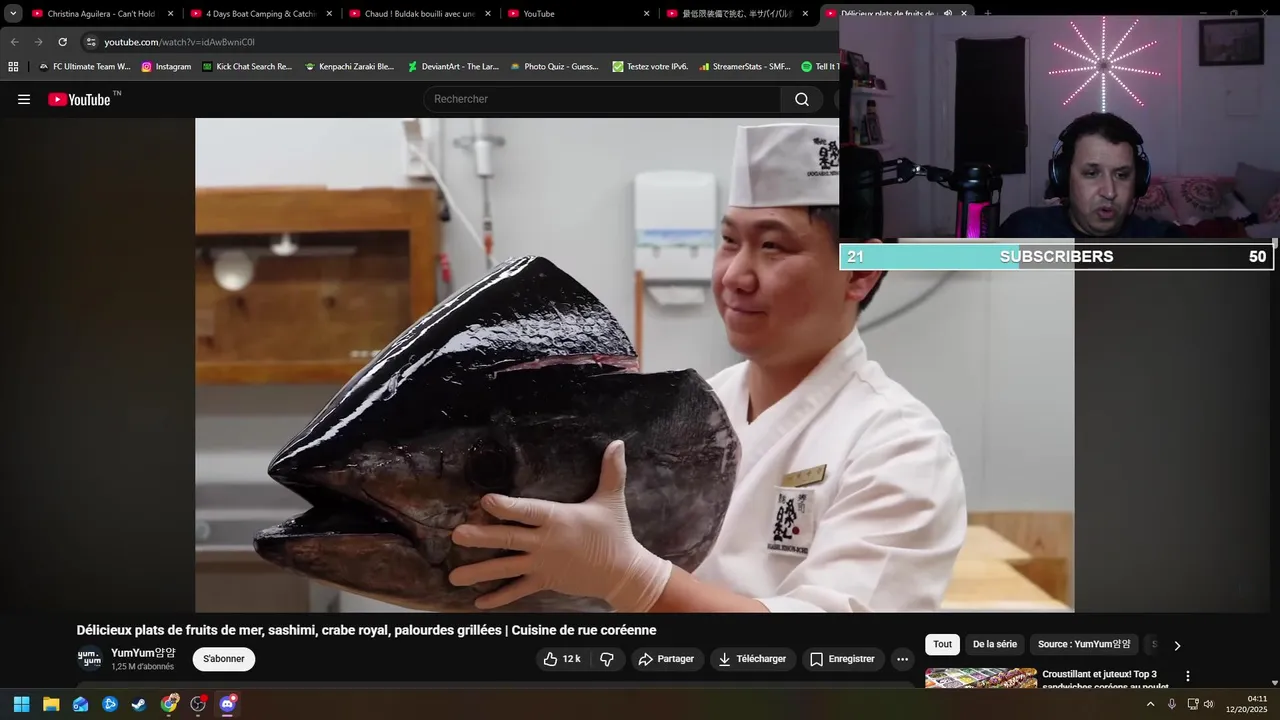Open the Windows Start menu
Screen dimensions: 1280x720
coord(21,704)
